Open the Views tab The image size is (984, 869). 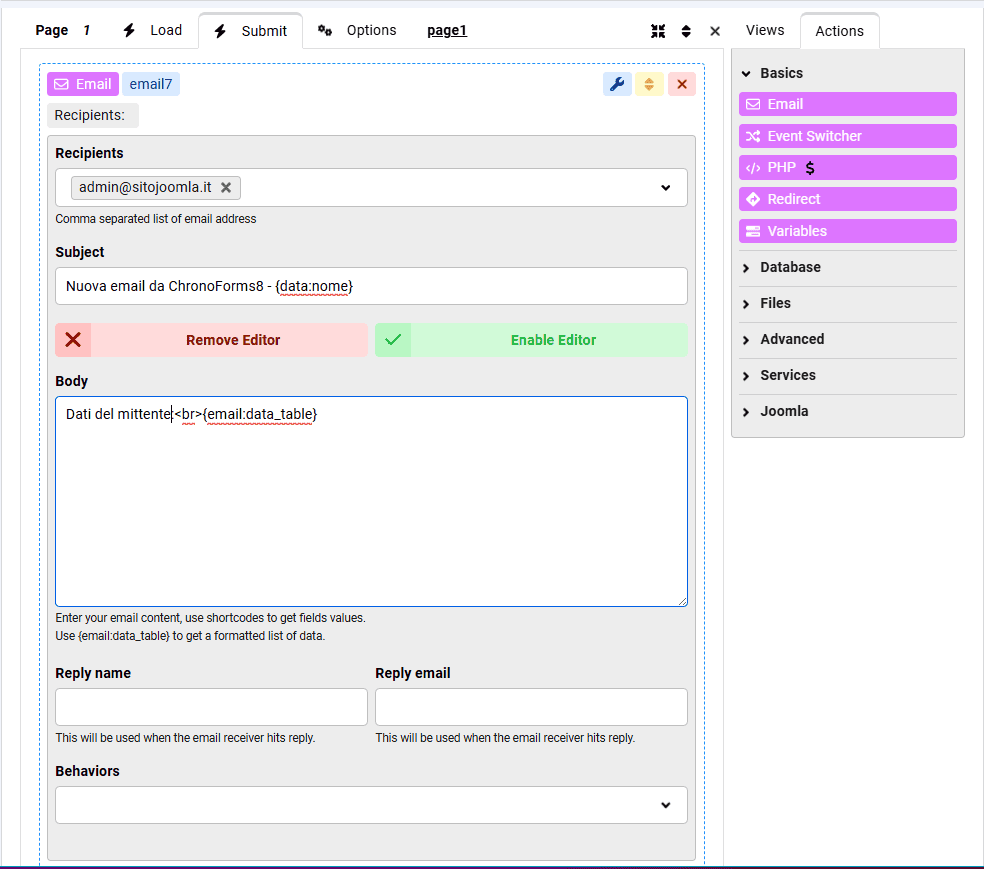pyautogui.click(x=765, y=30)
